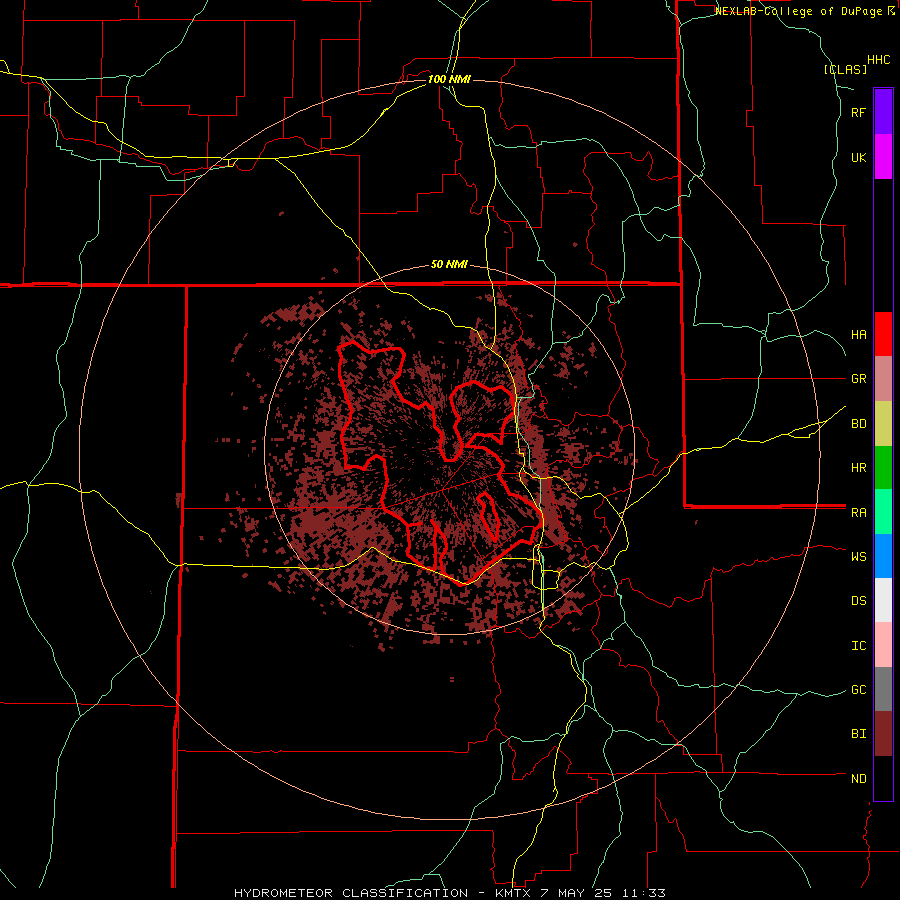
Task: Select the GR dusty pink legend swatch
Action: tap(883, 379)
